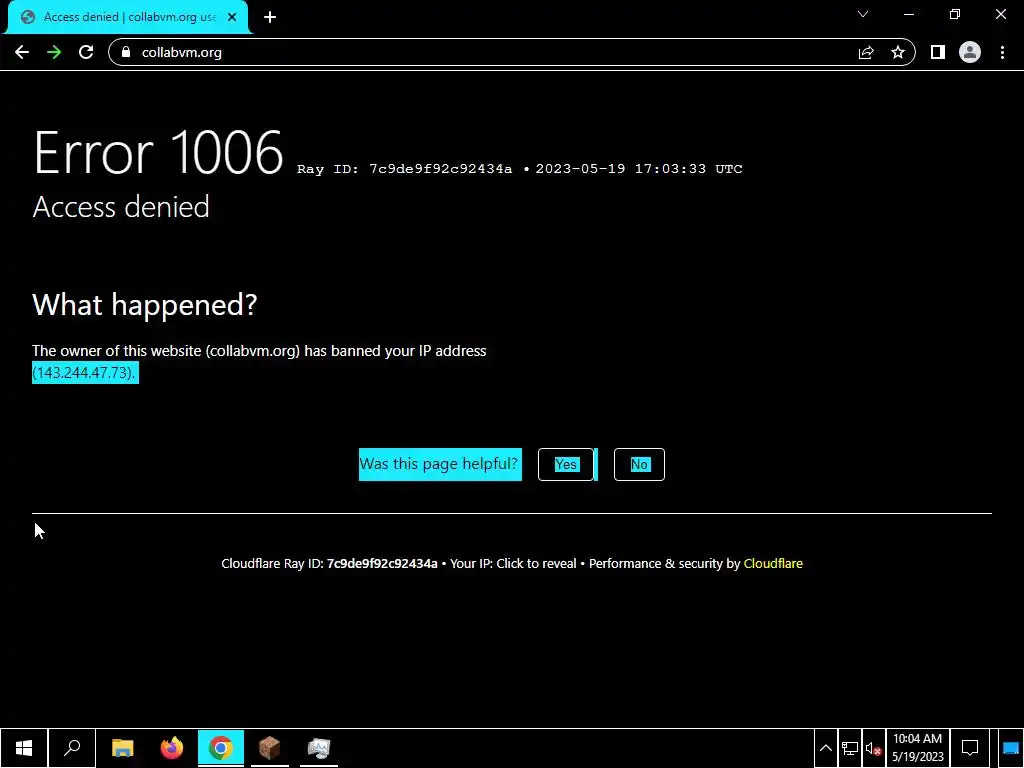Restore down the Chrome window
Viewport: 1024px width, 768px height.
(955, 14)
